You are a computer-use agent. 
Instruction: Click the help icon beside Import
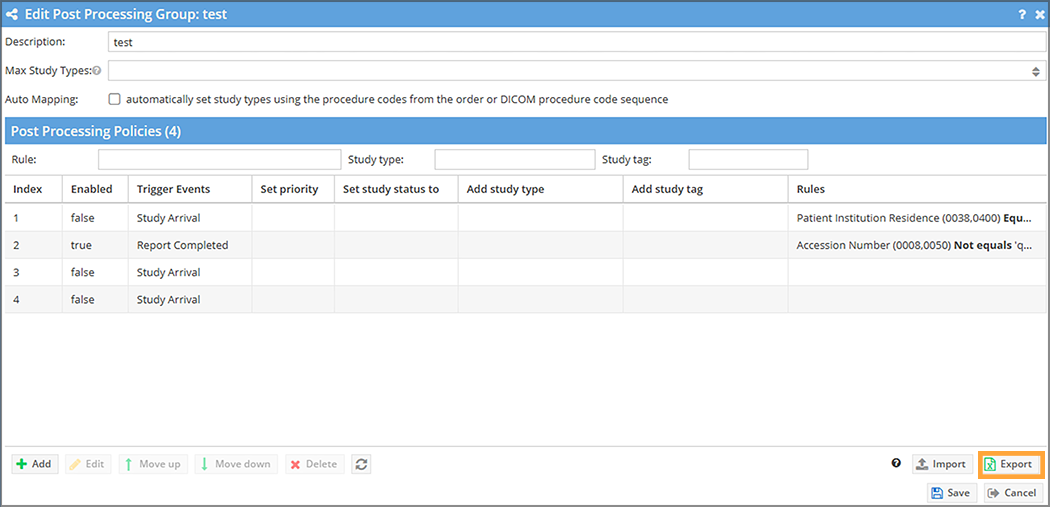coord(896,464)
